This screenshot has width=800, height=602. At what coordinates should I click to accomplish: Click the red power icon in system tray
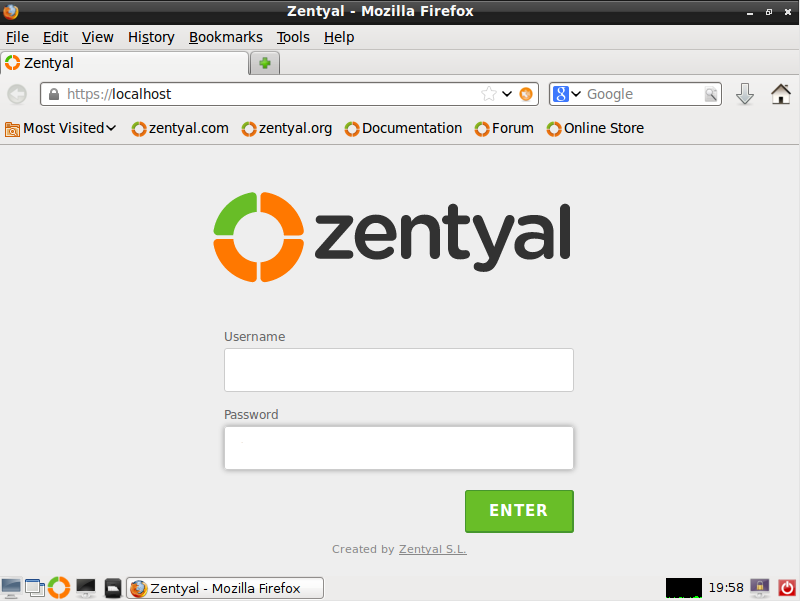pos(786,588)
